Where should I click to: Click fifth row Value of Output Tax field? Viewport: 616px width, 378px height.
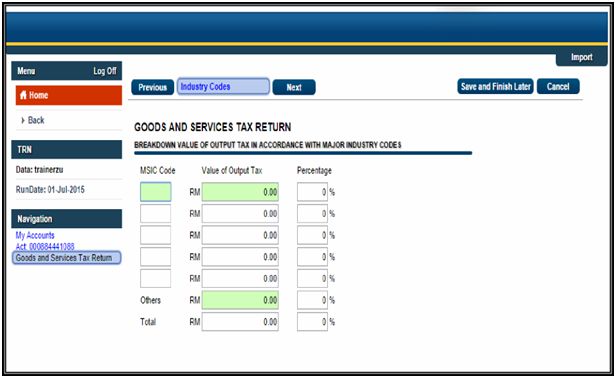(x=240, y=279)
